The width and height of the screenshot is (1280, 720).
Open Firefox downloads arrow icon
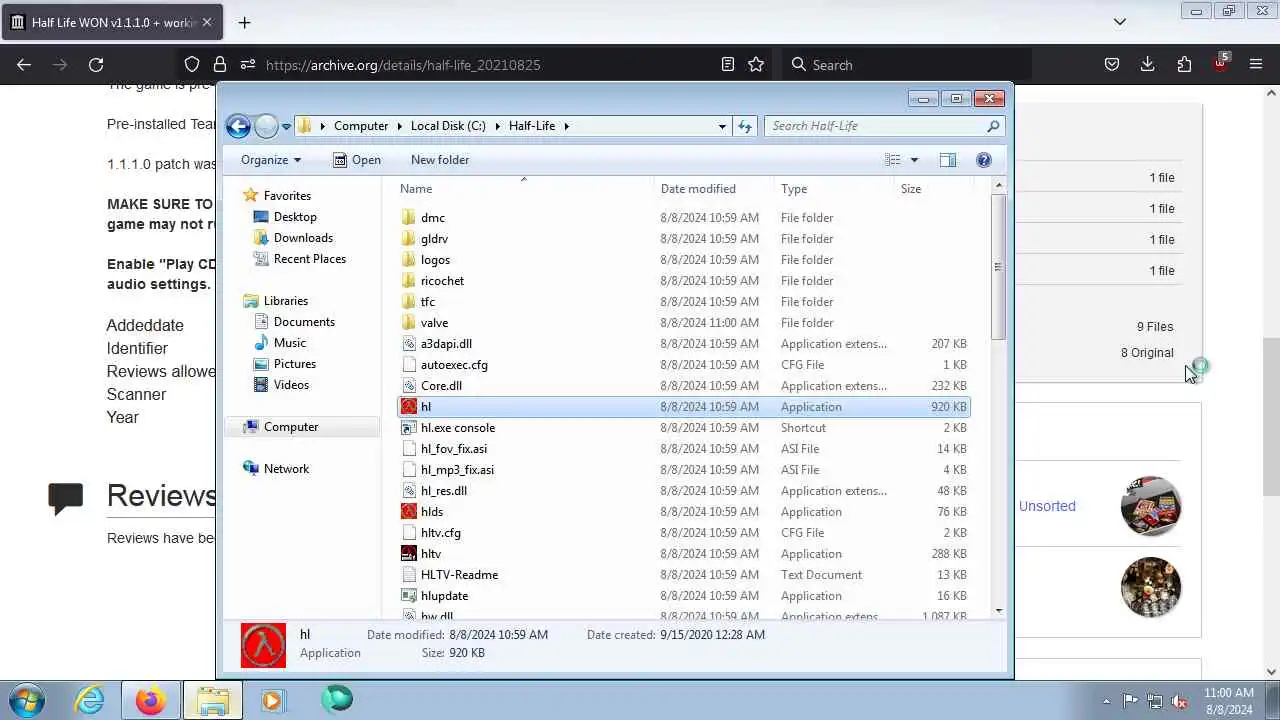[x=1148, y=64]
